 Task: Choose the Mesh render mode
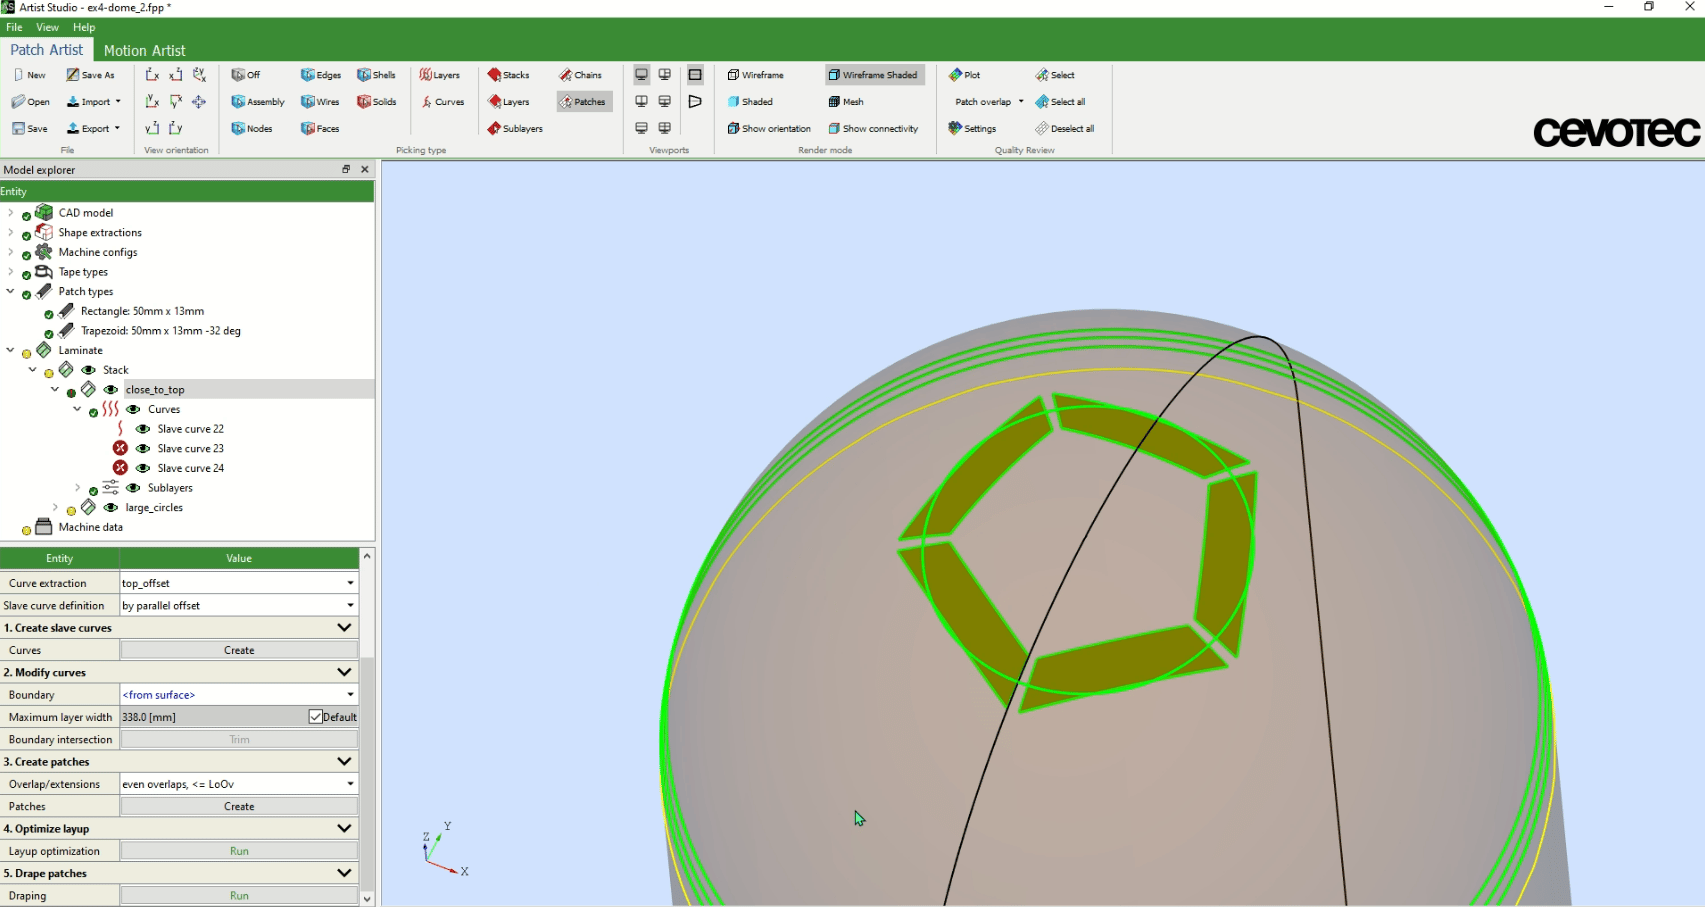pyautogui.click(x=845, y=102)
